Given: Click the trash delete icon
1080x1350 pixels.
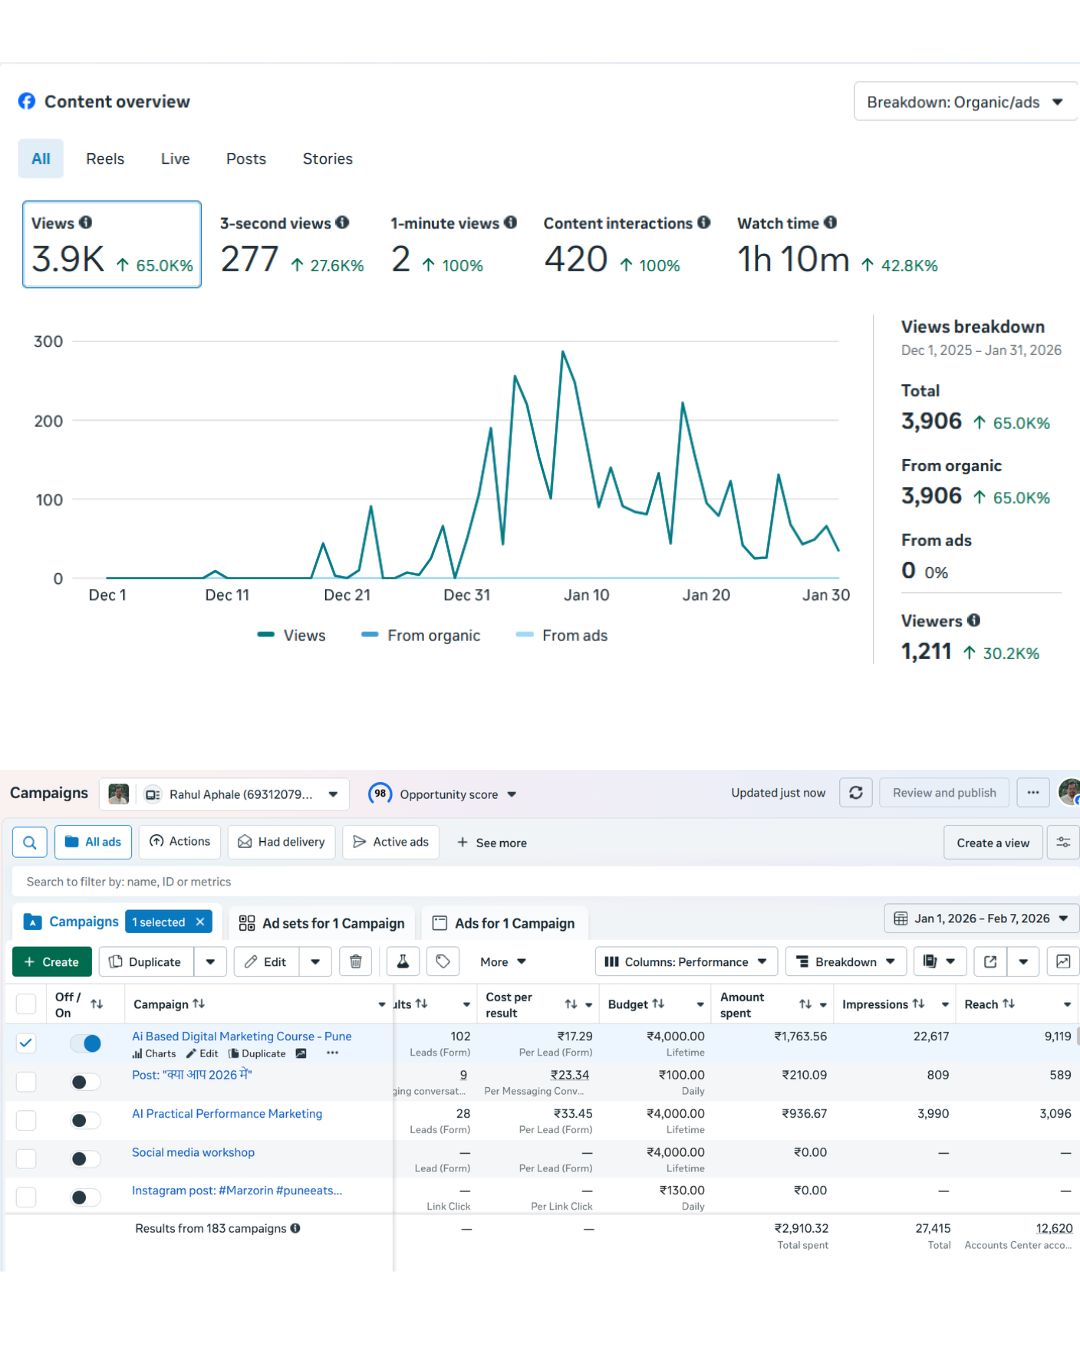Looking at the screenshot, I should click(355, 961).
